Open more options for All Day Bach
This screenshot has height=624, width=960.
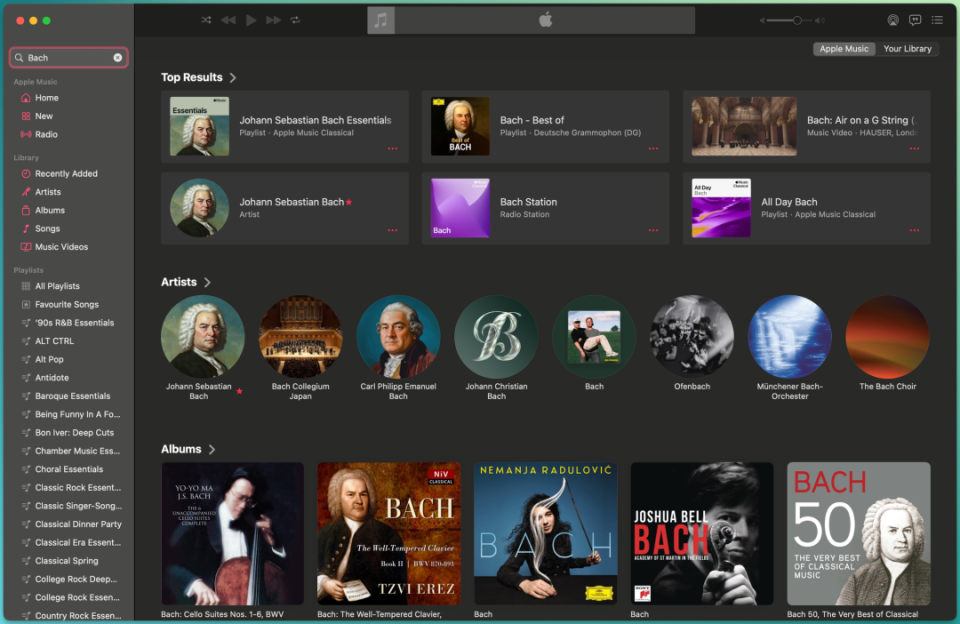[x=914, y=230]
